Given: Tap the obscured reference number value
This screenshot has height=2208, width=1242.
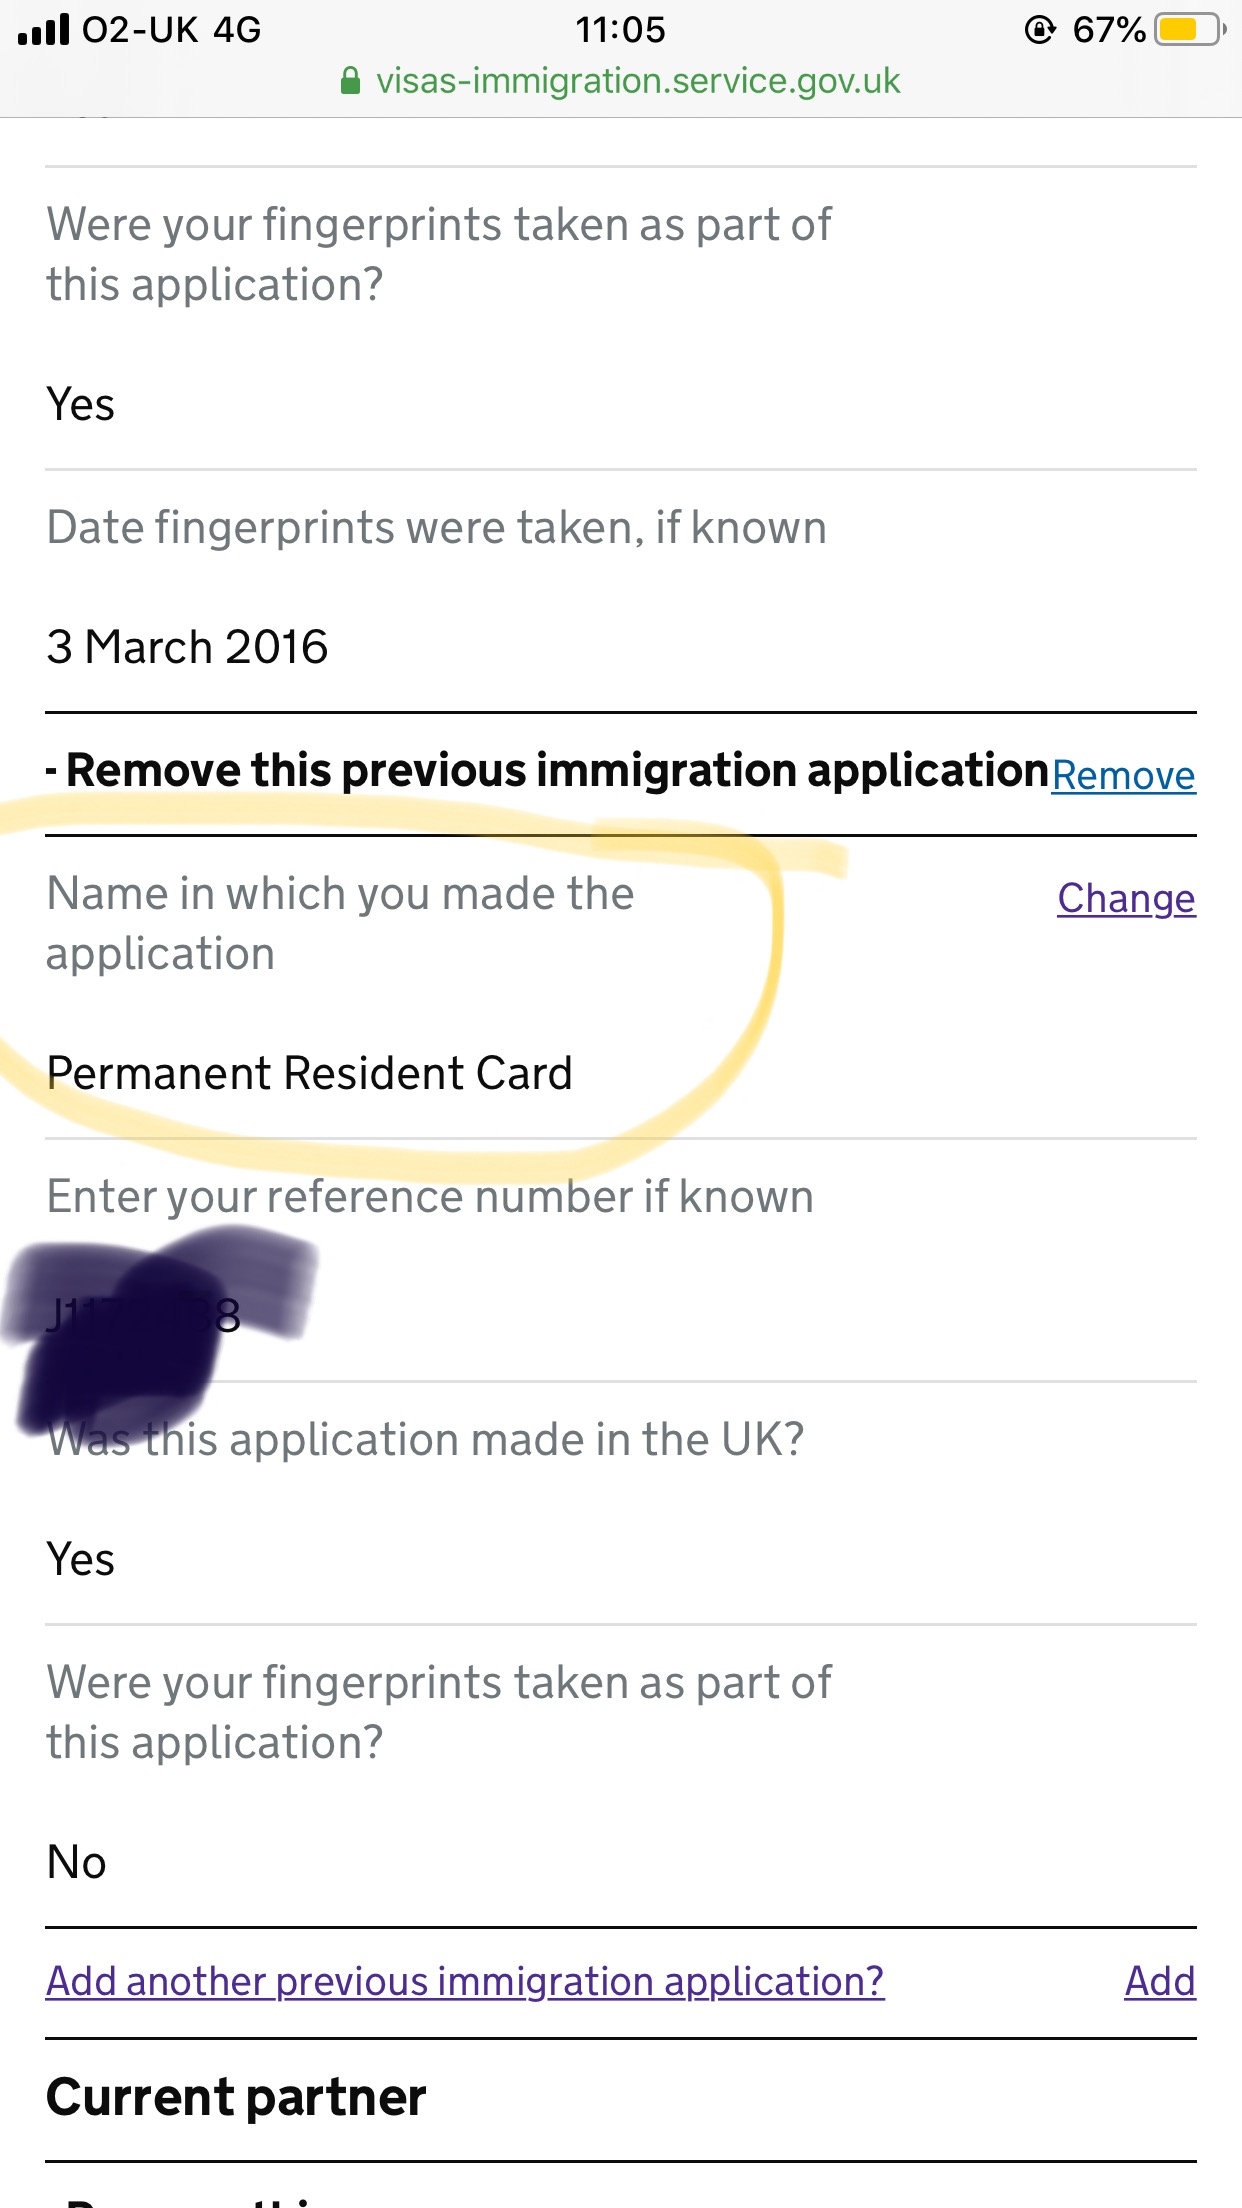Looking at the screenshot, I should point(145,1315).
